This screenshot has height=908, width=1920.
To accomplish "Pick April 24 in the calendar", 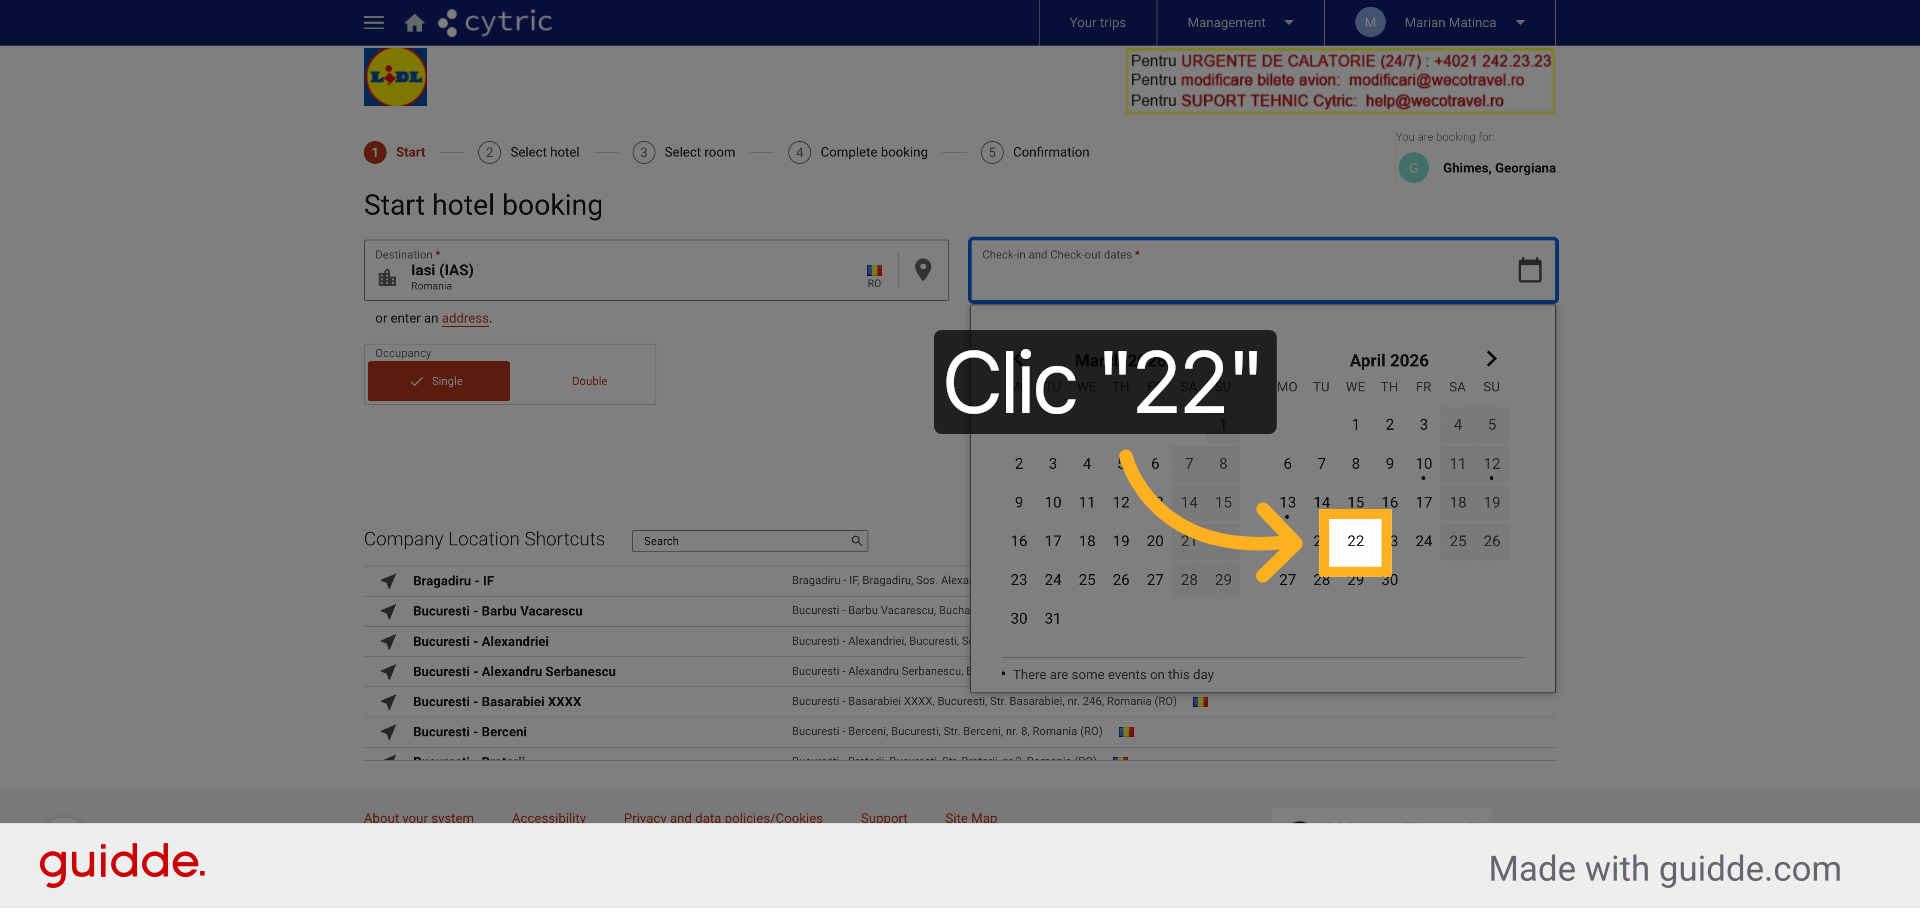I will (x=1423, y=541).
